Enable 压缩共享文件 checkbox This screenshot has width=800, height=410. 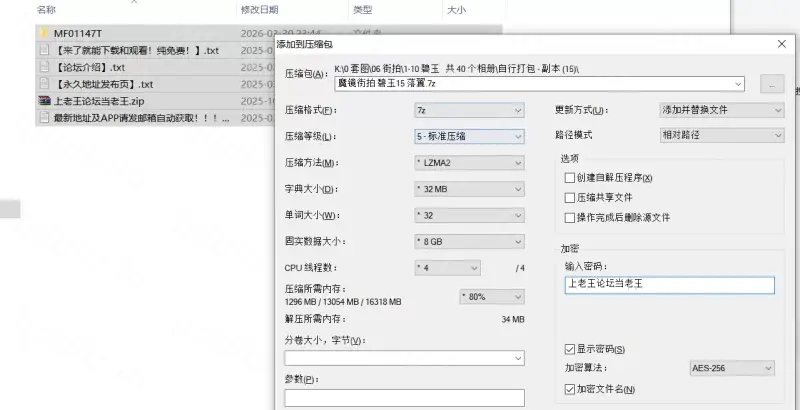pos(570,198)
